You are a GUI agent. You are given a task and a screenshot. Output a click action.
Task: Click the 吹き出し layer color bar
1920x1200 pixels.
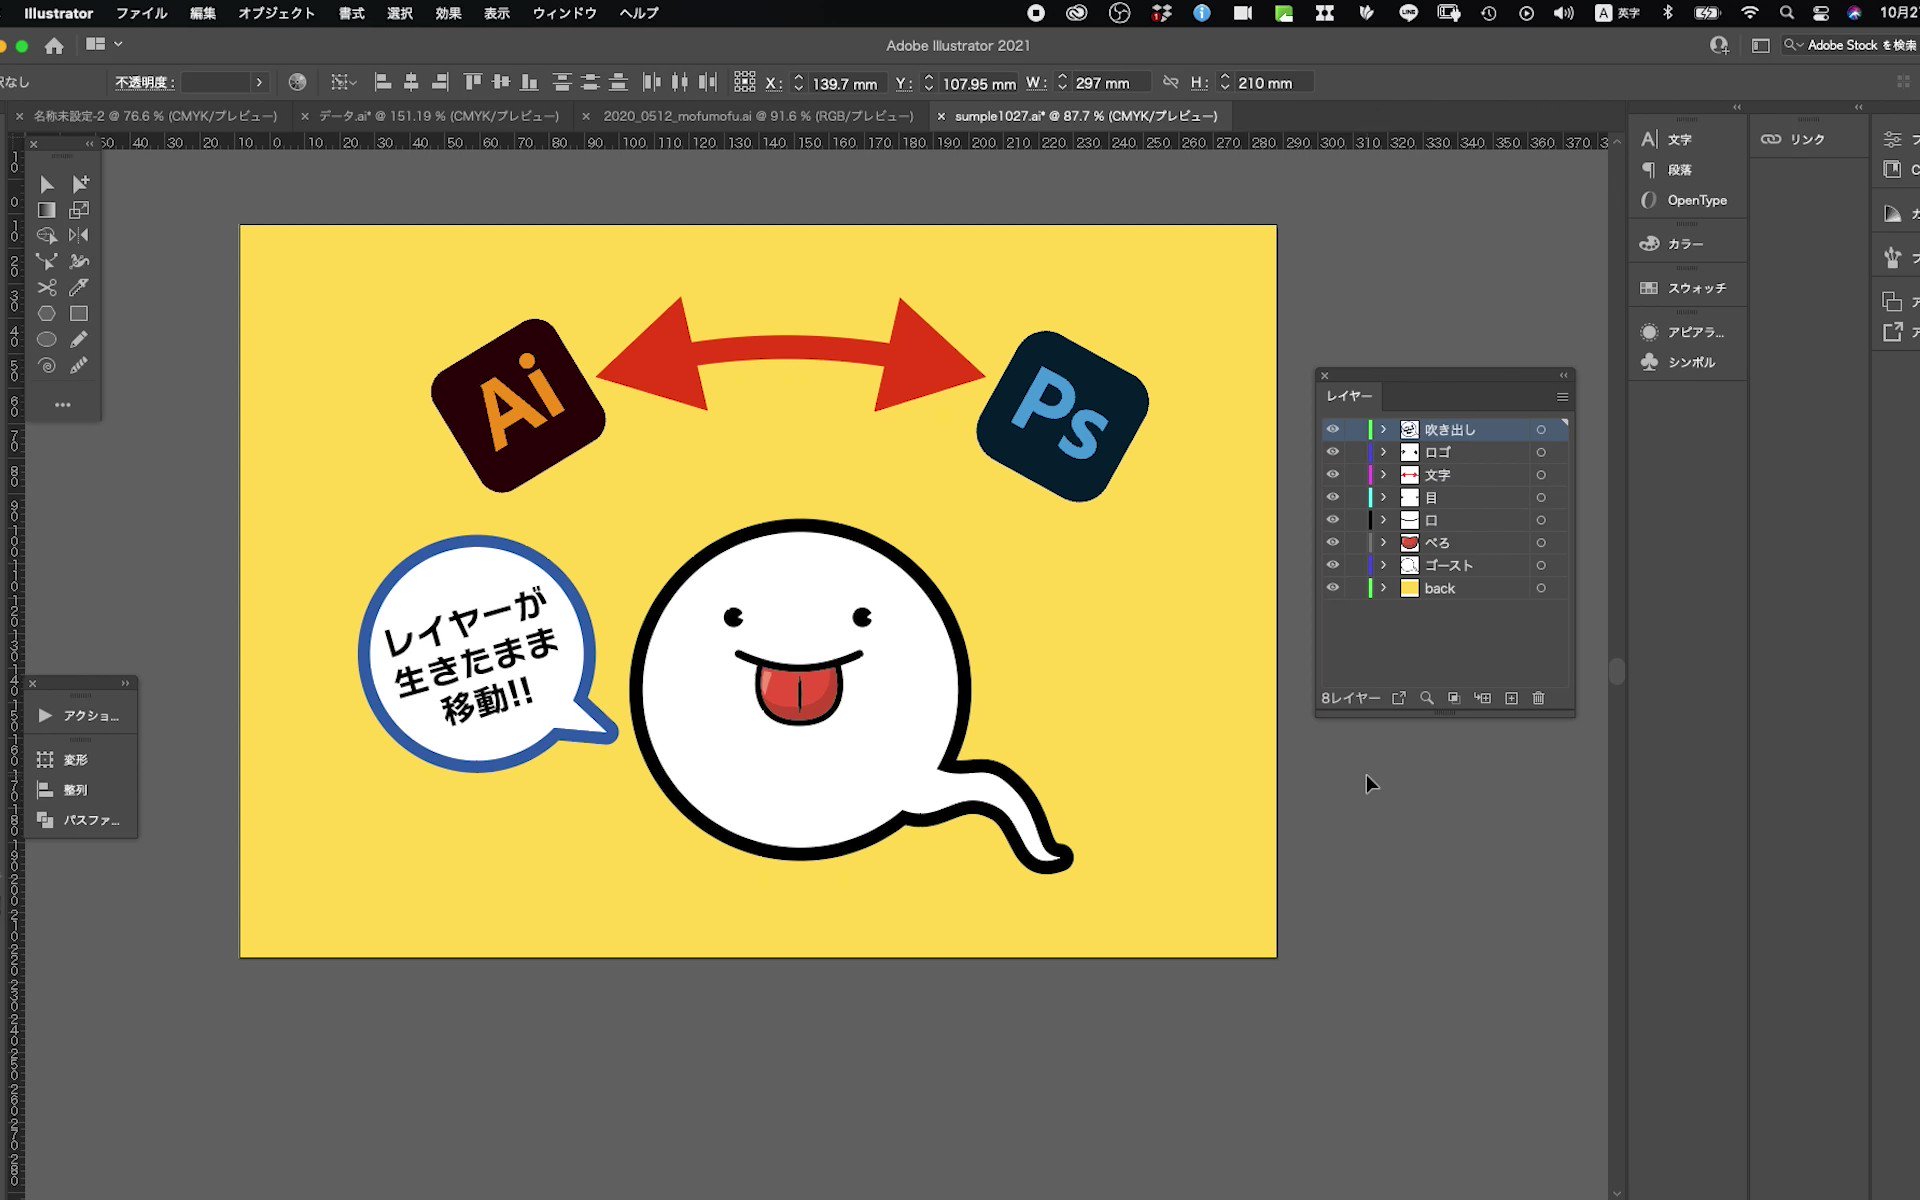click(x=1370, y=429)
